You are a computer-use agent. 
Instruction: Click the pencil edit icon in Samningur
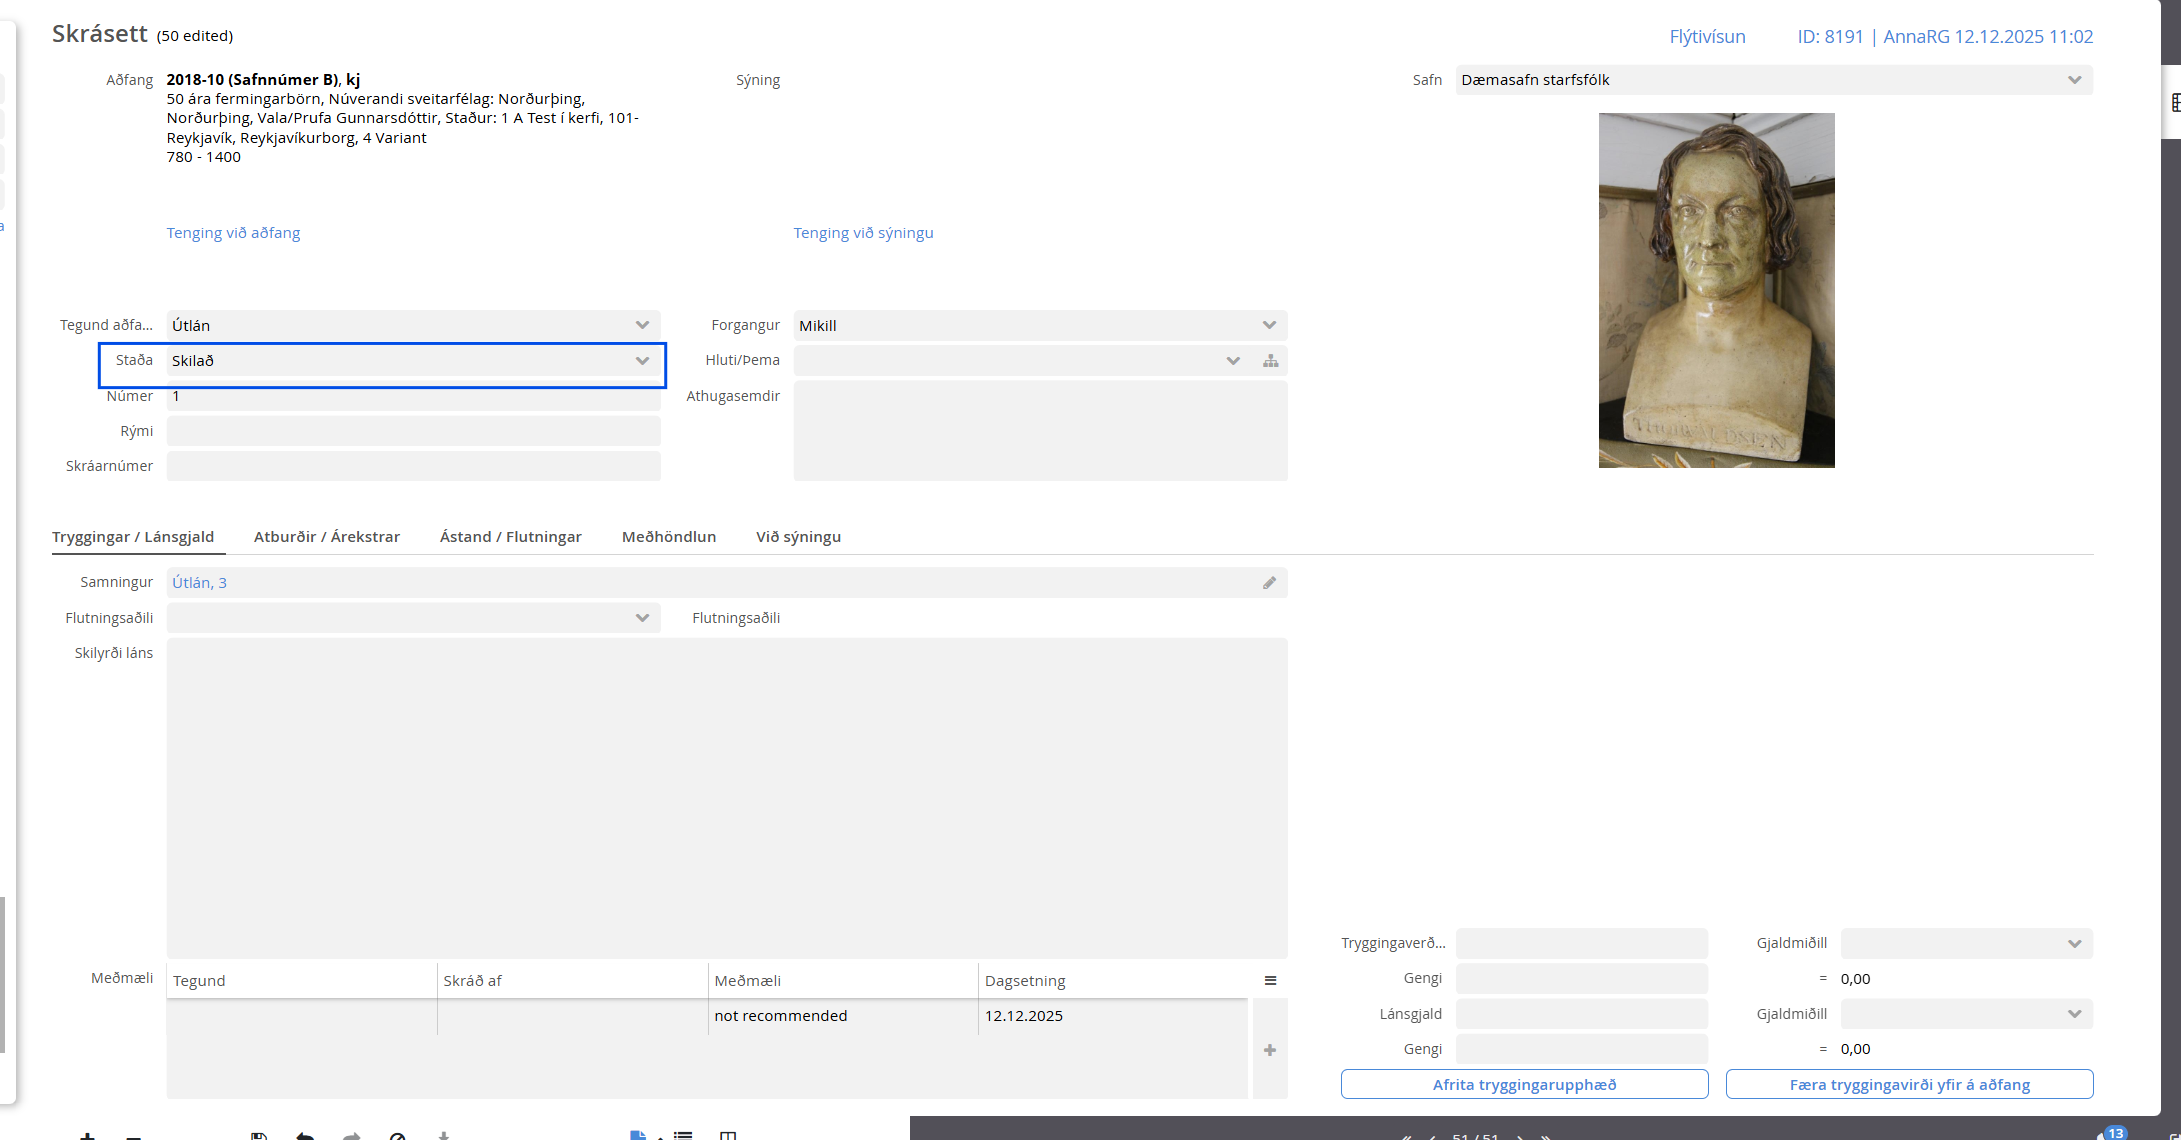coord(1269,583)
